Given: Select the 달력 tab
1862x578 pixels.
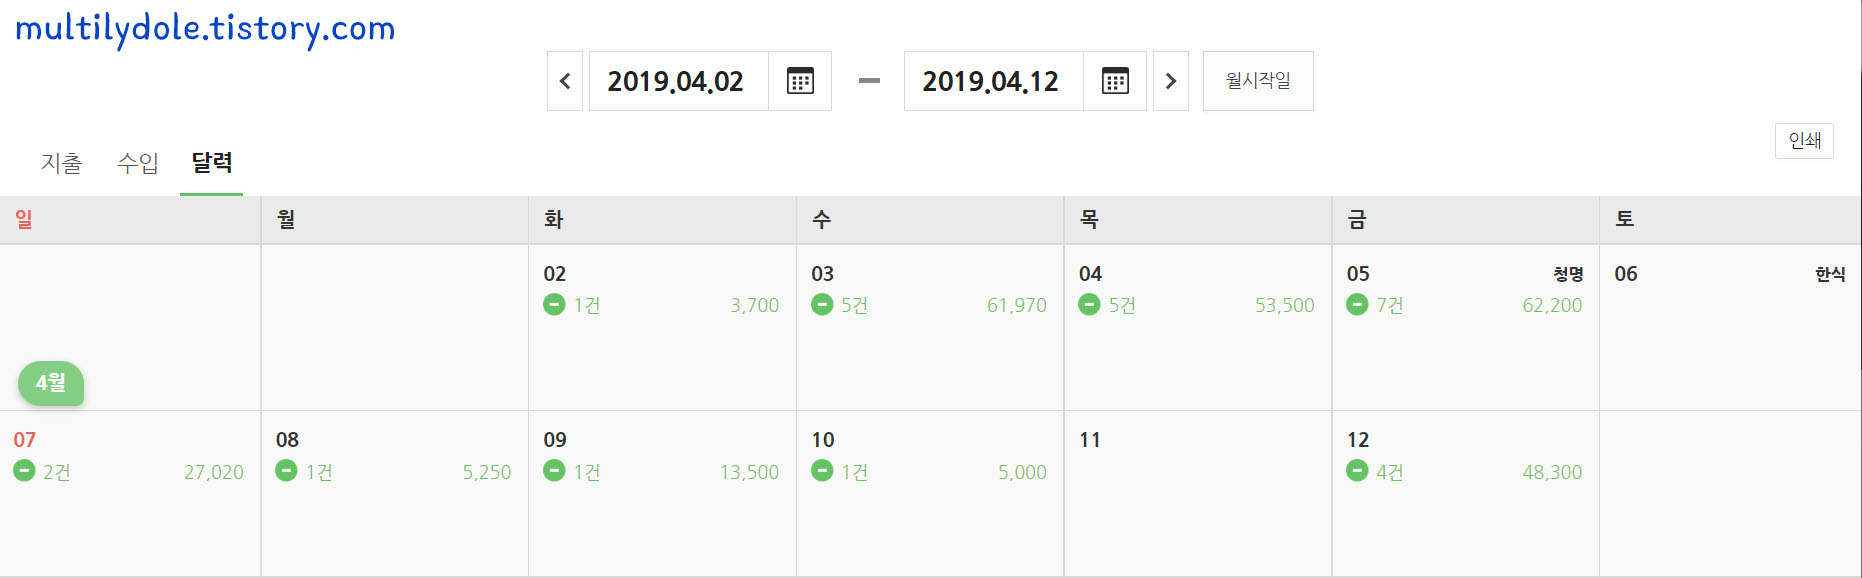Looking at the screenshot, I should tap(212, 163).
